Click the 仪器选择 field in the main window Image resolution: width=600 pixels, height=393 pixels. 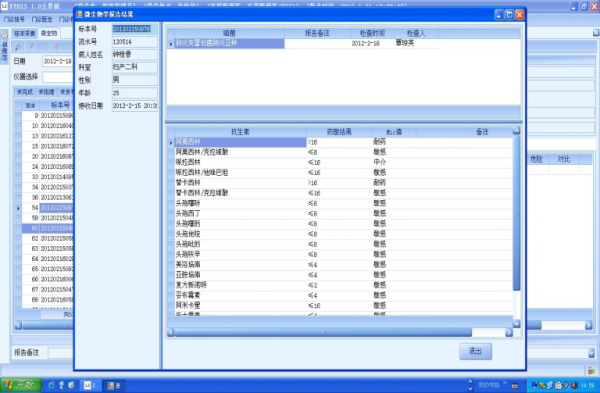[x=58, y=77]
